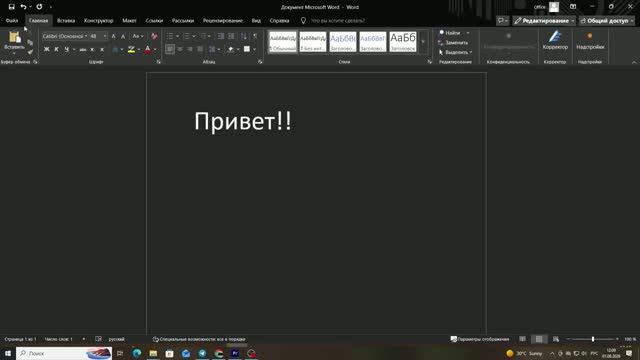This screenshot has height=360, width=640.
Task: Open the Corrector (Корректор) tool
Action: [555, 40]
